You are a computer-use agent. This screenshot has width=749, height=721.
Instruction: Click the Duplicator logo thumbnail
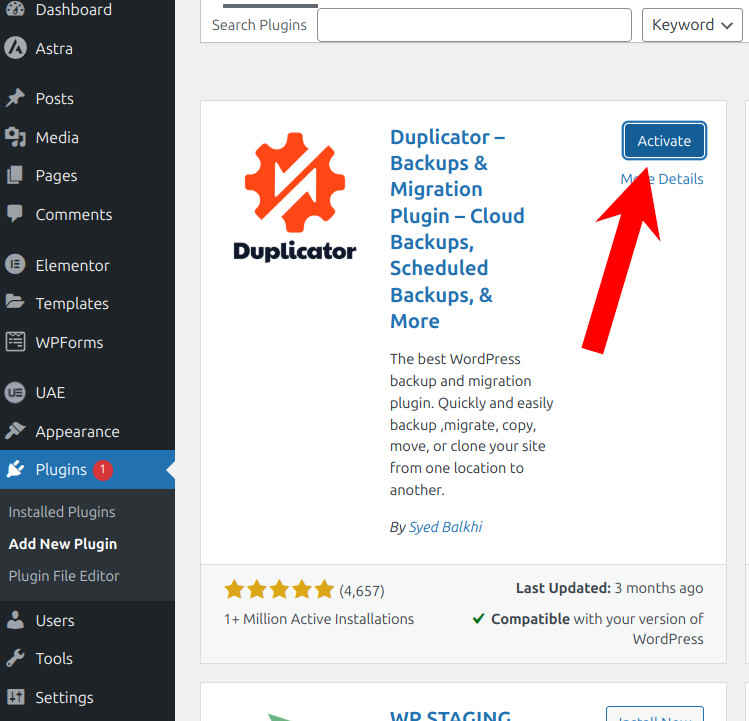click(x=295, y=197)
